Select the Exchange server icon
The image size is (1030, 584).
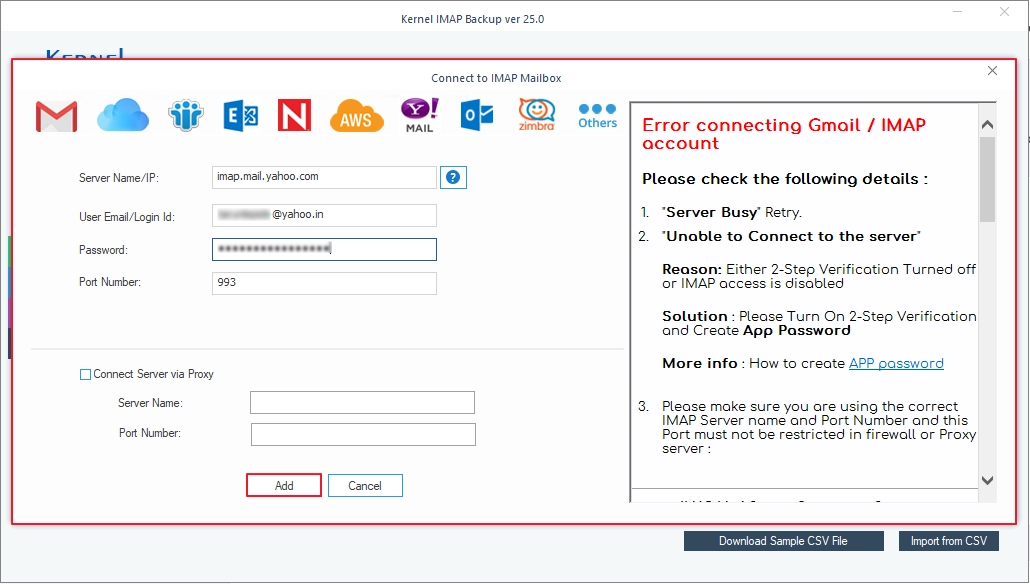[240, 116]
